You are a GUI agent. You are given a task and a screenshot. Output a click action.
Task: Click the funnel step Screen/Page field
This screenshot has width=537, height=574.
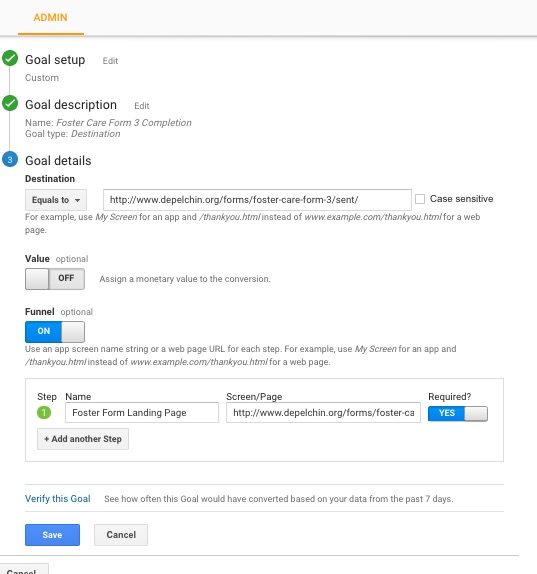(x=323, y=413)
